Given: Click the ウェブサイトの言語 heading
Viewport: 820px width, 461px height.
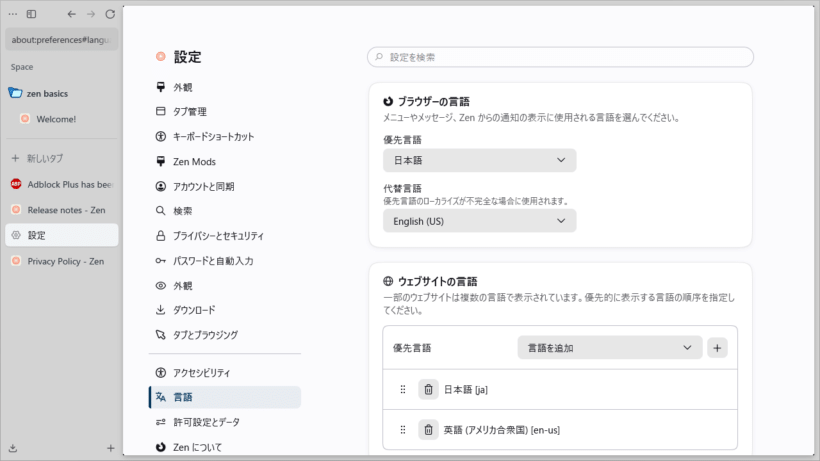Looking at the screenshot, I should pos(437,282).
